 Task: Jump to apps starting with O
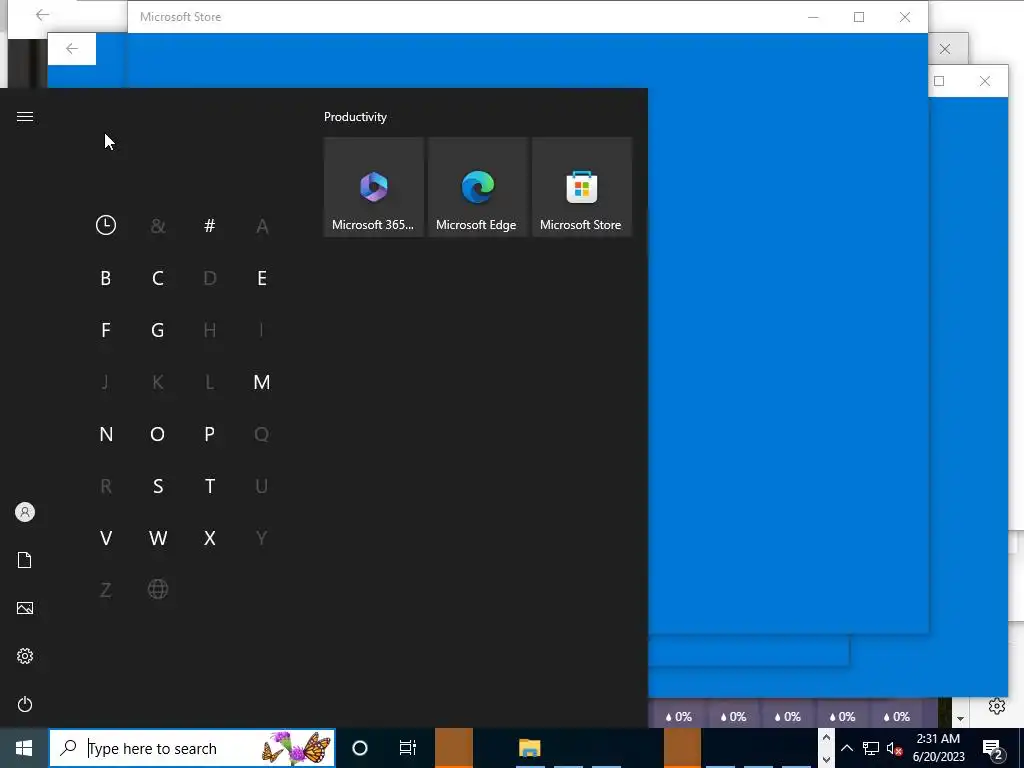pos(157,434)
